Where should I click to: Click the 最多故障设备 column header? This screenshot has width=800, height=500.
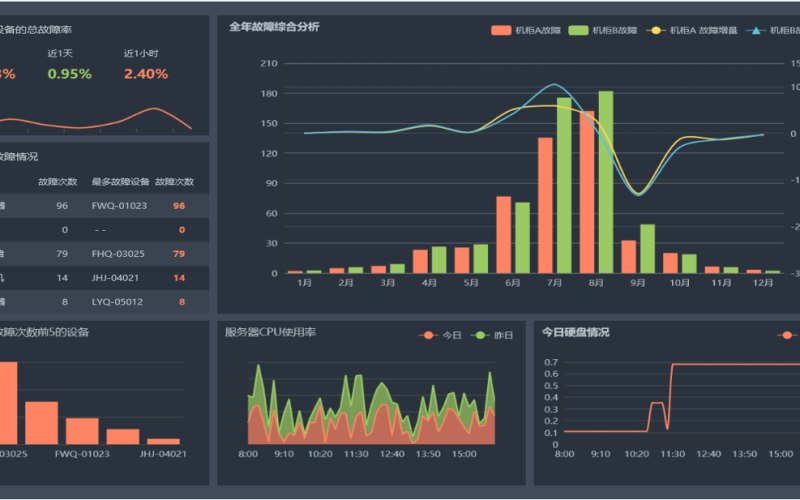pos(120,182)
